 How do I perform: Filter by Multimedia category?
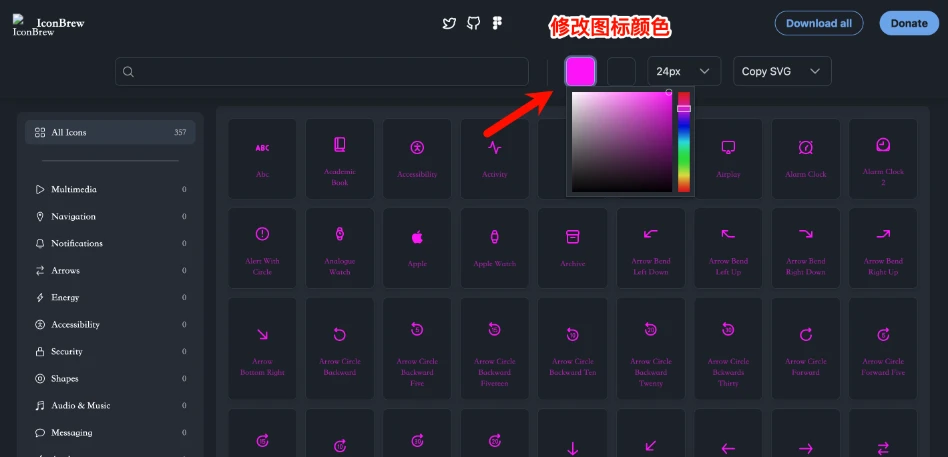tap(110, 189)
